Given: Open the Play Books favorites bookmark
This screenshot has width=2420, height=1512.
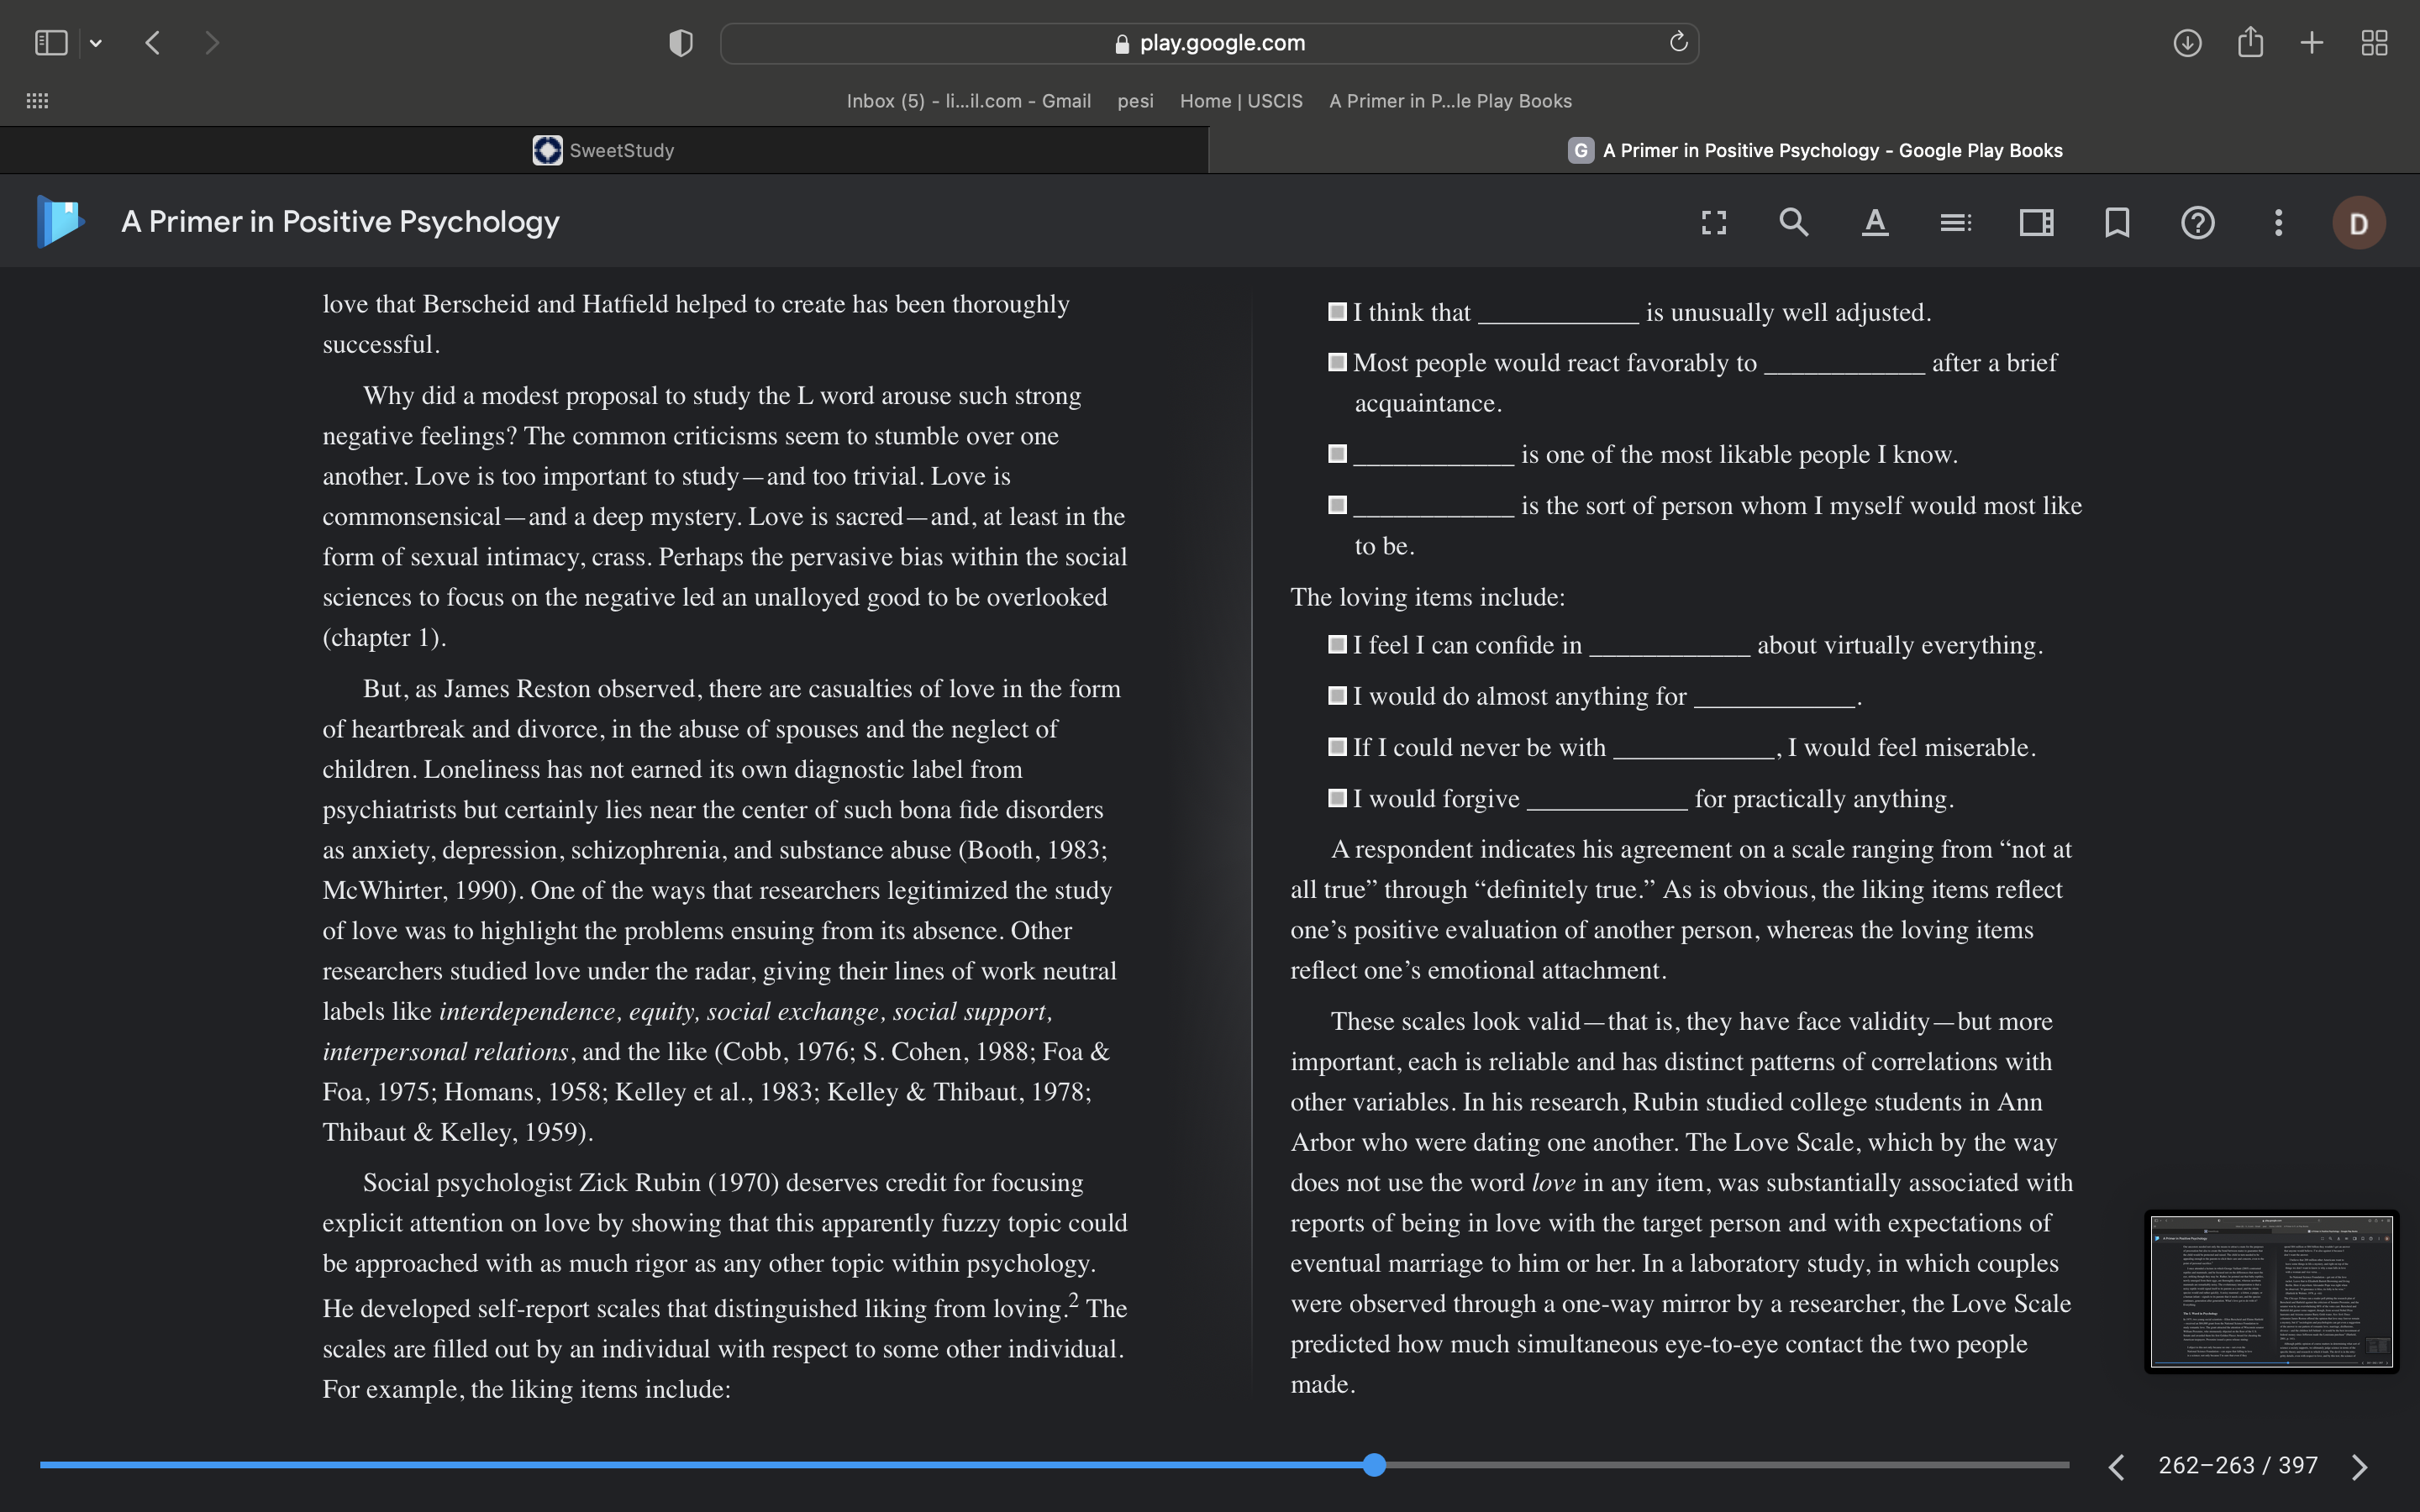Looking at the screenshot, I should 1450,101.
